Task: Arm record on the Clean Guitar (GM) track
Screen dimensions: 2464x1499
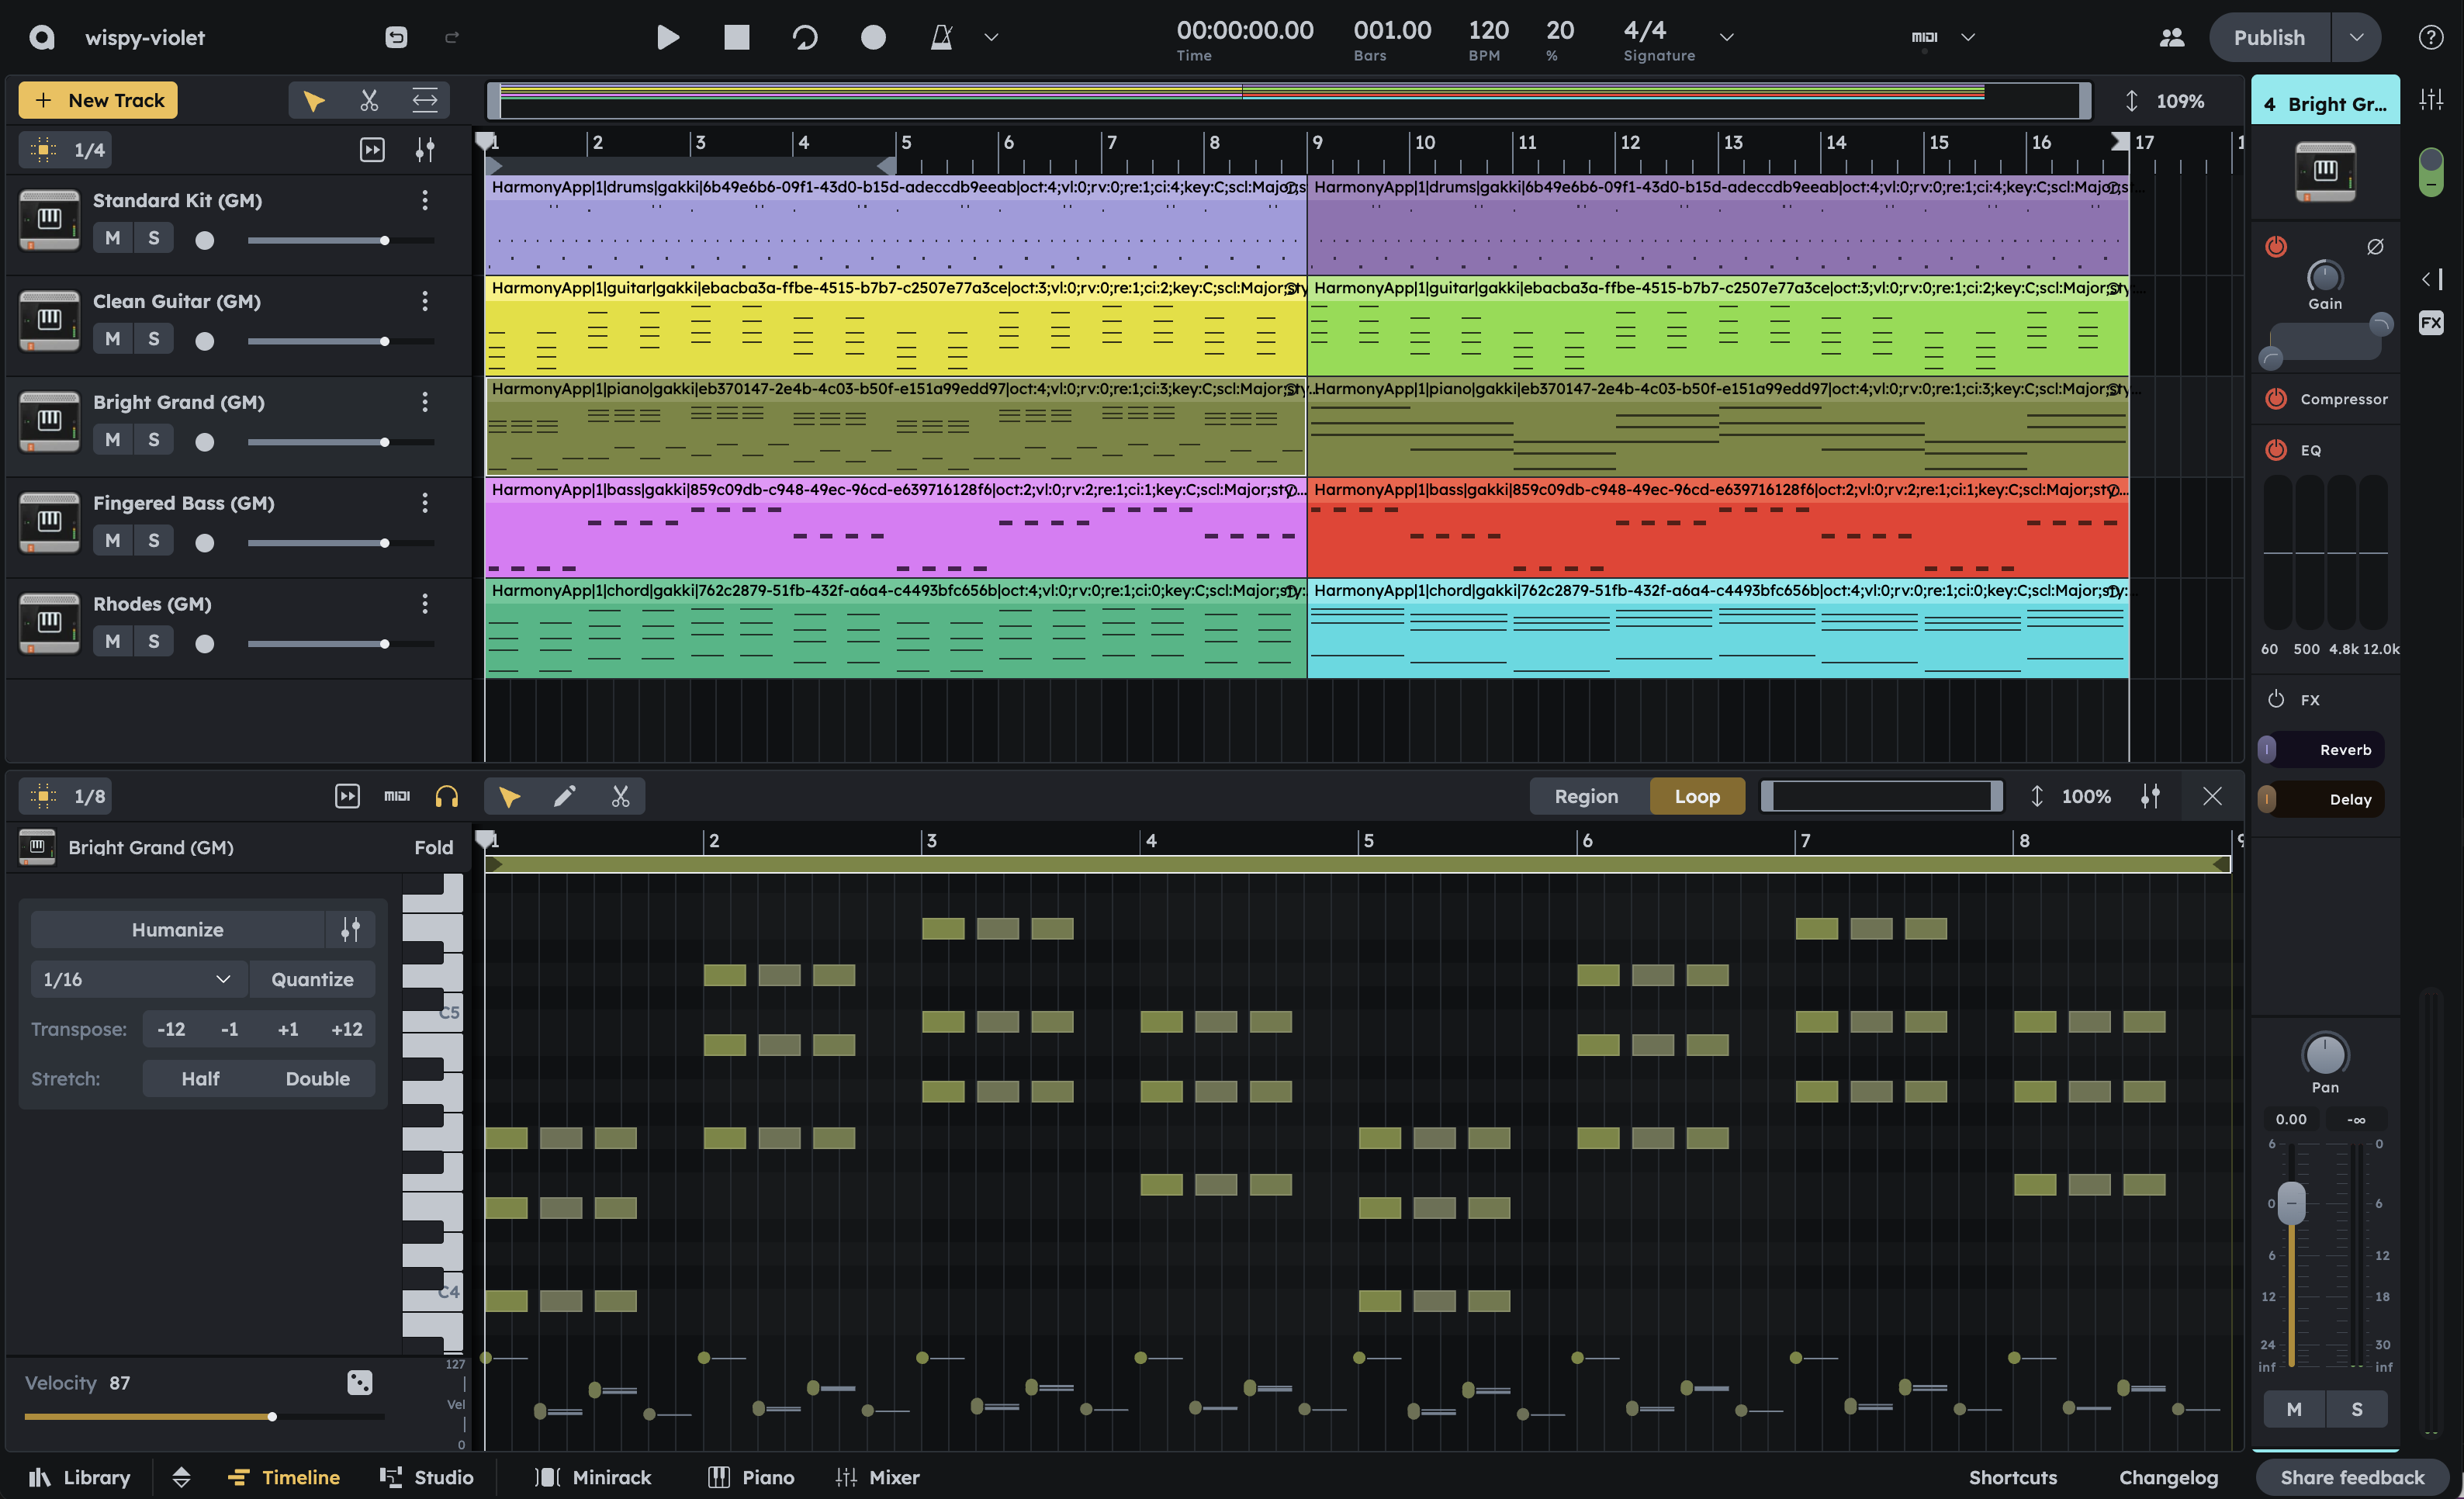Action: point(205,341)
